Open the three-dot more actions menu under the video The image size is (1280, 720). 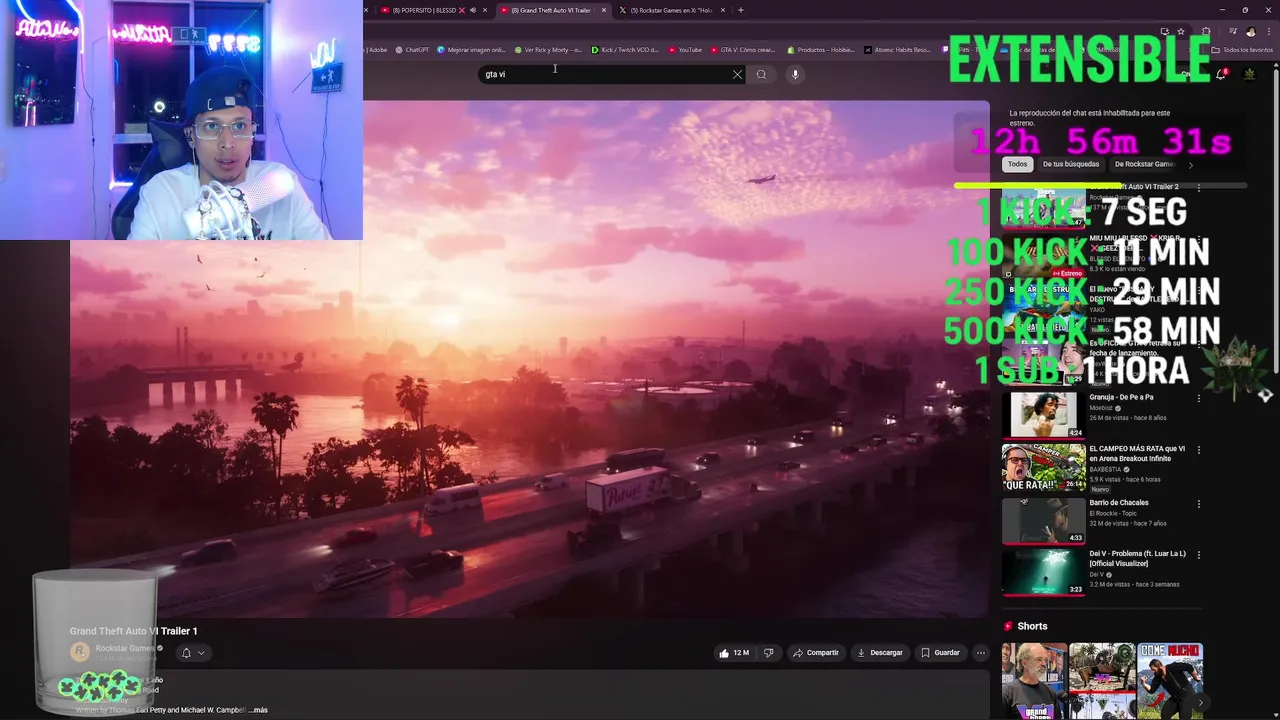(x=981, y=653)
